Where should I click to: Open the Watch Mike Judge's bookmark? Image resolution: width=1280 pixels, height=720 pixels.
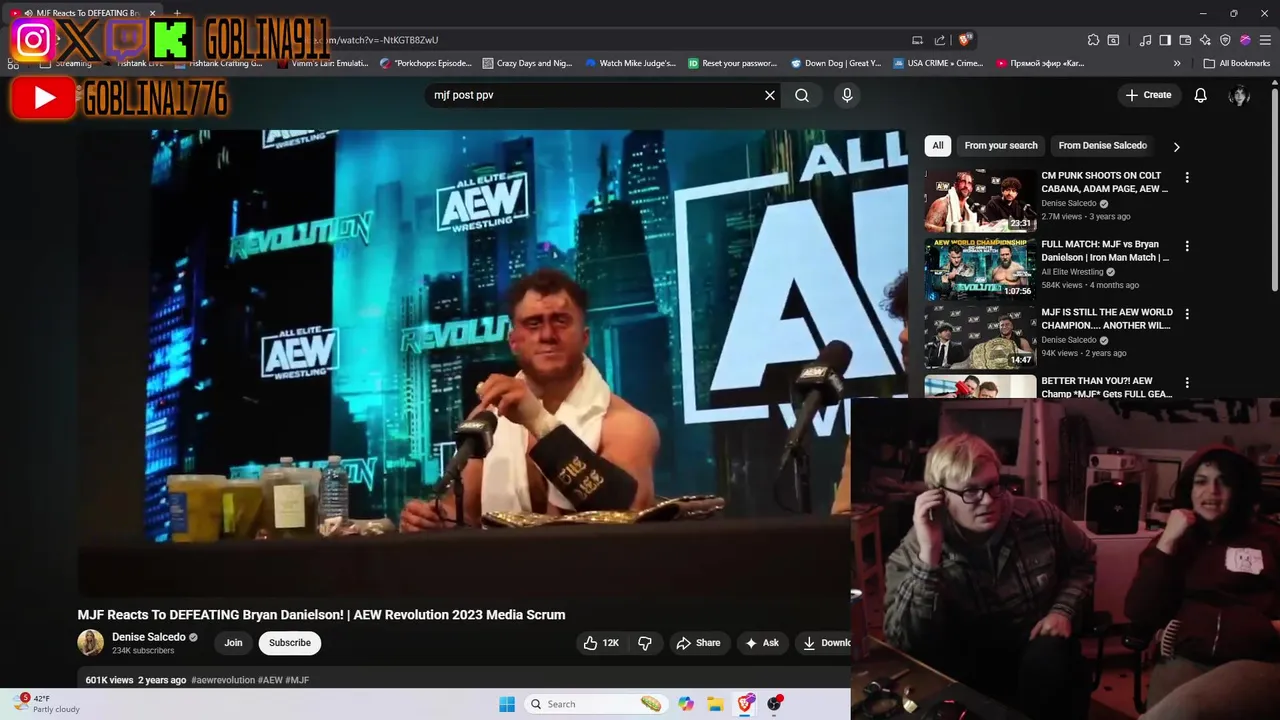pyautogui.click(x=630, y=63)
